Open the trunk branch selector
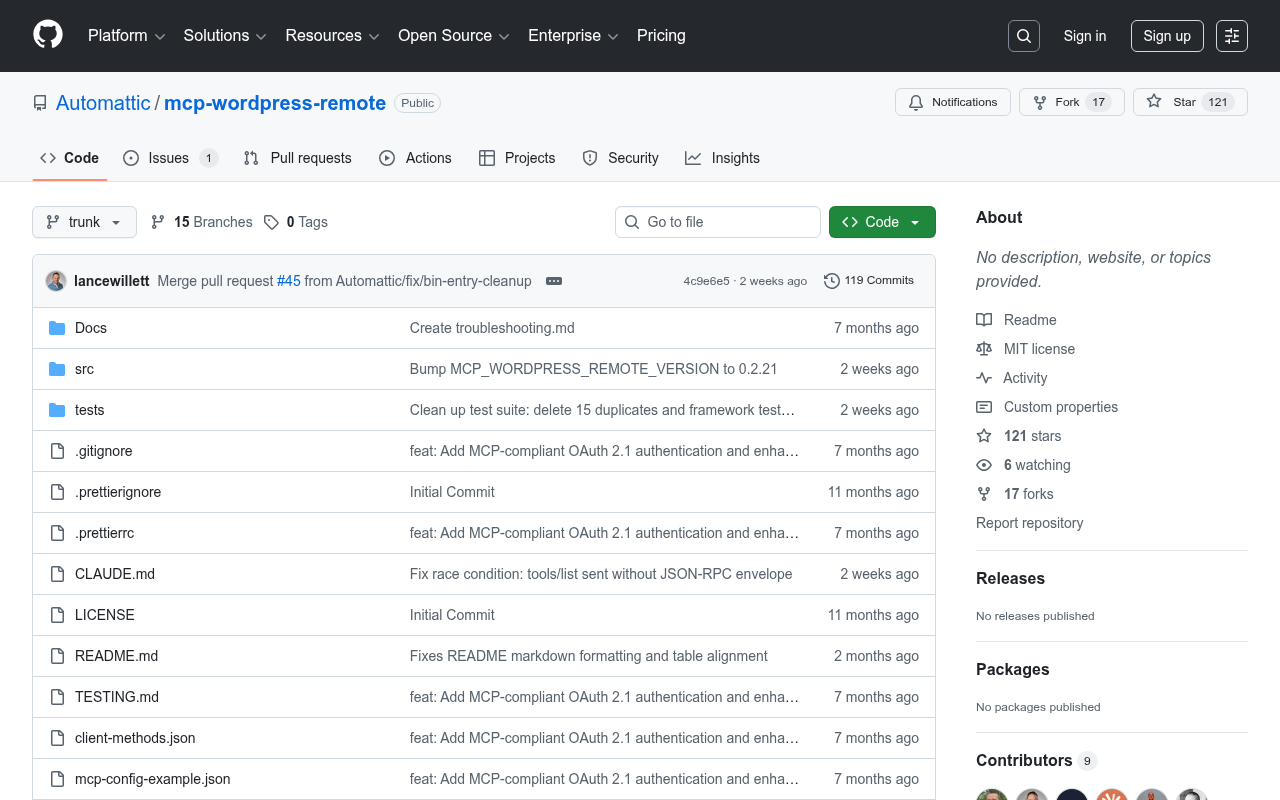The height and width of the screenshot is (800, 1280). tap(84, 222)
